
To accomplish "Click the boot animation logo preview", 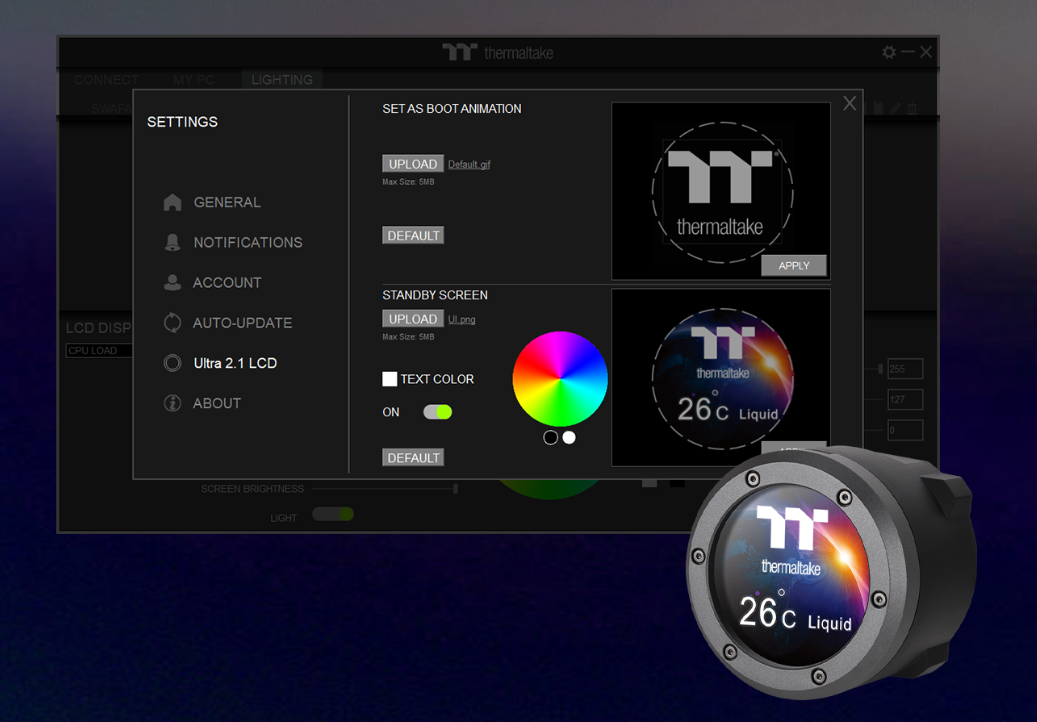I will (722, 192).
